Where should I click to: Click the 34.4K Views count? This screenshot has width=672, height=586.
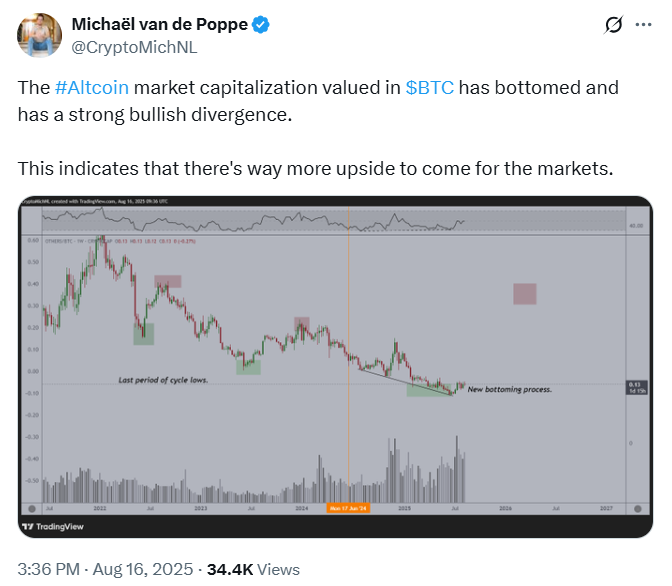[x=253, y=569]
